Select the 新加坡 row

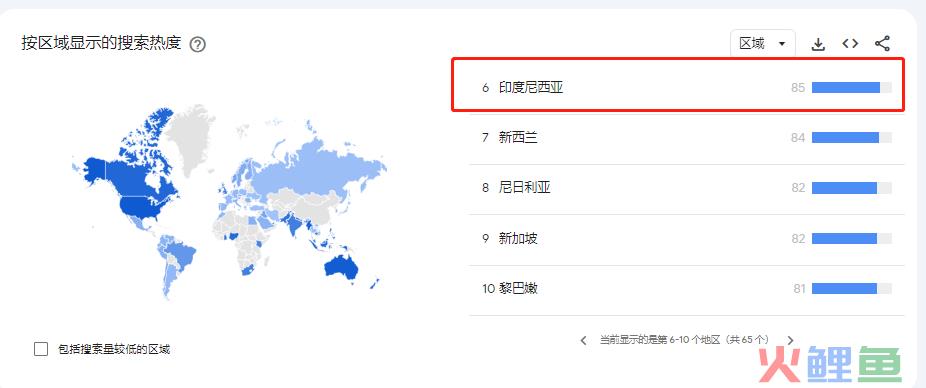click(687, 239)
